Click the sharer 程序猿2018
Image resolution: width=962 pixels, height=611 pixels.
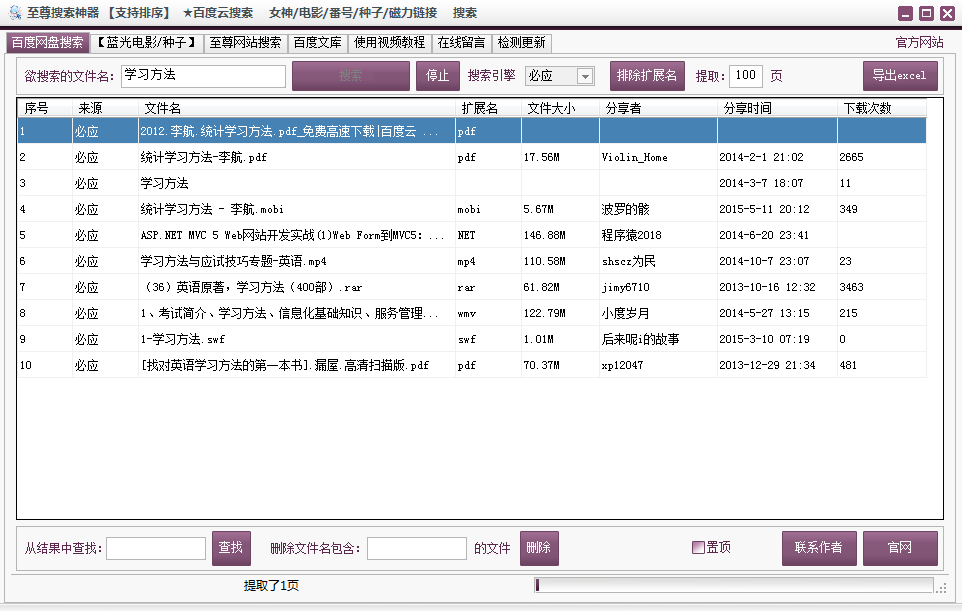[631, 235]
